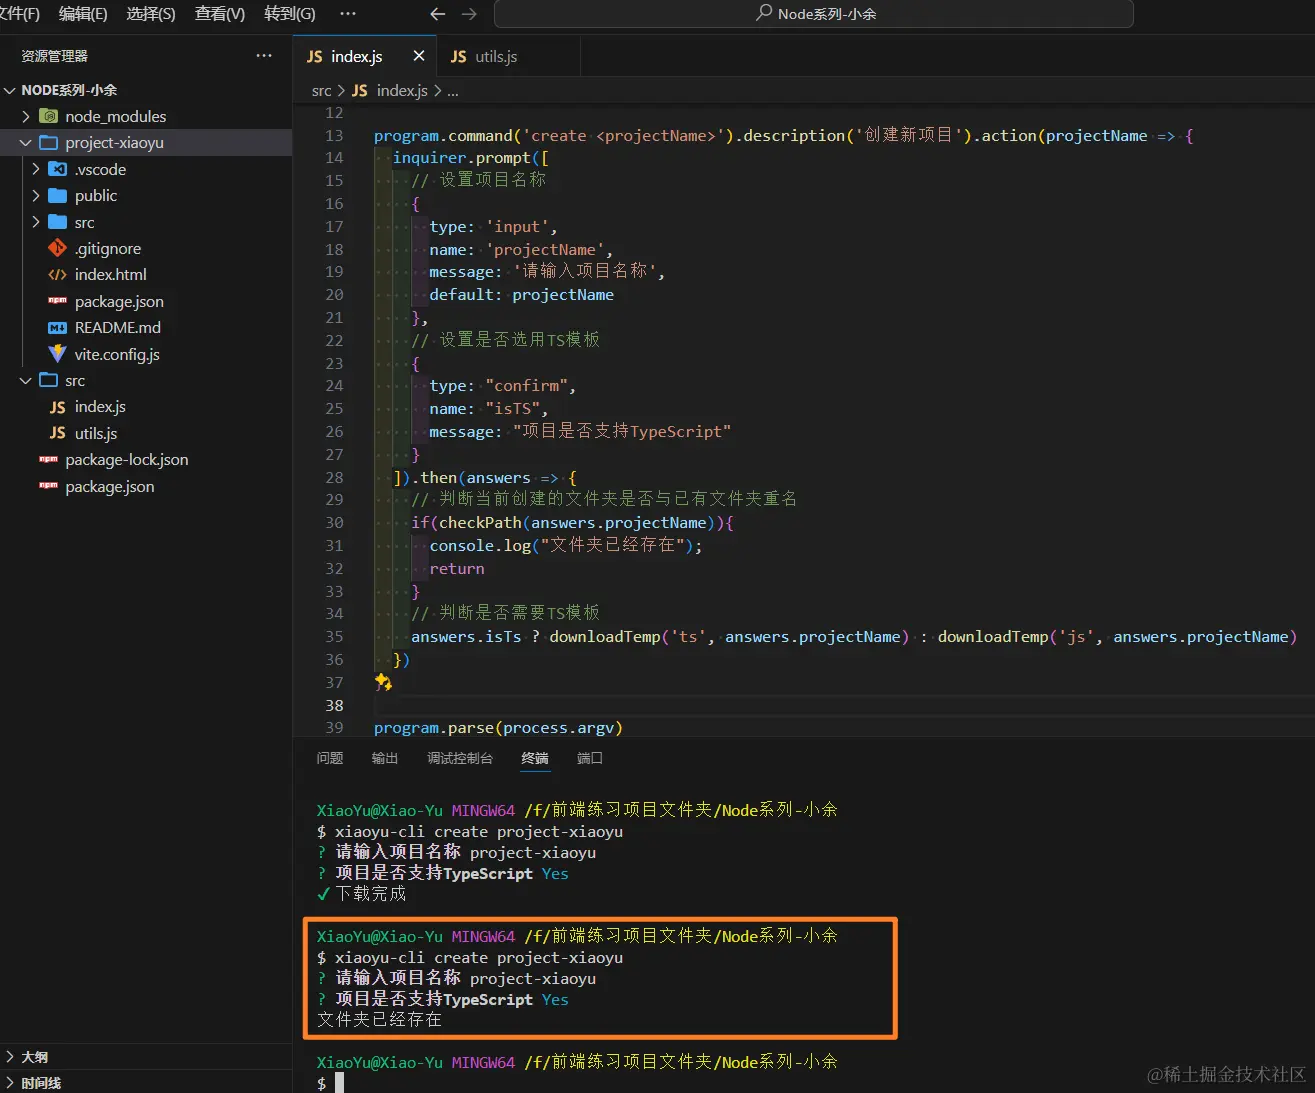The image size is (1315, 1093).
Task: Select the 终端 terminal panel tab
Action: coord(535,758)
